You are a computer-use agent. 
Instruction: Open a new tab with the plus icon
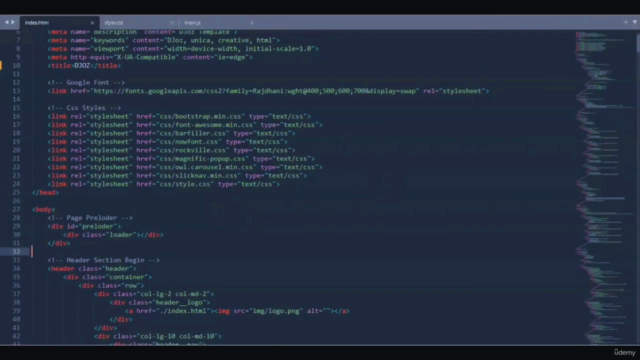[626, 22]
